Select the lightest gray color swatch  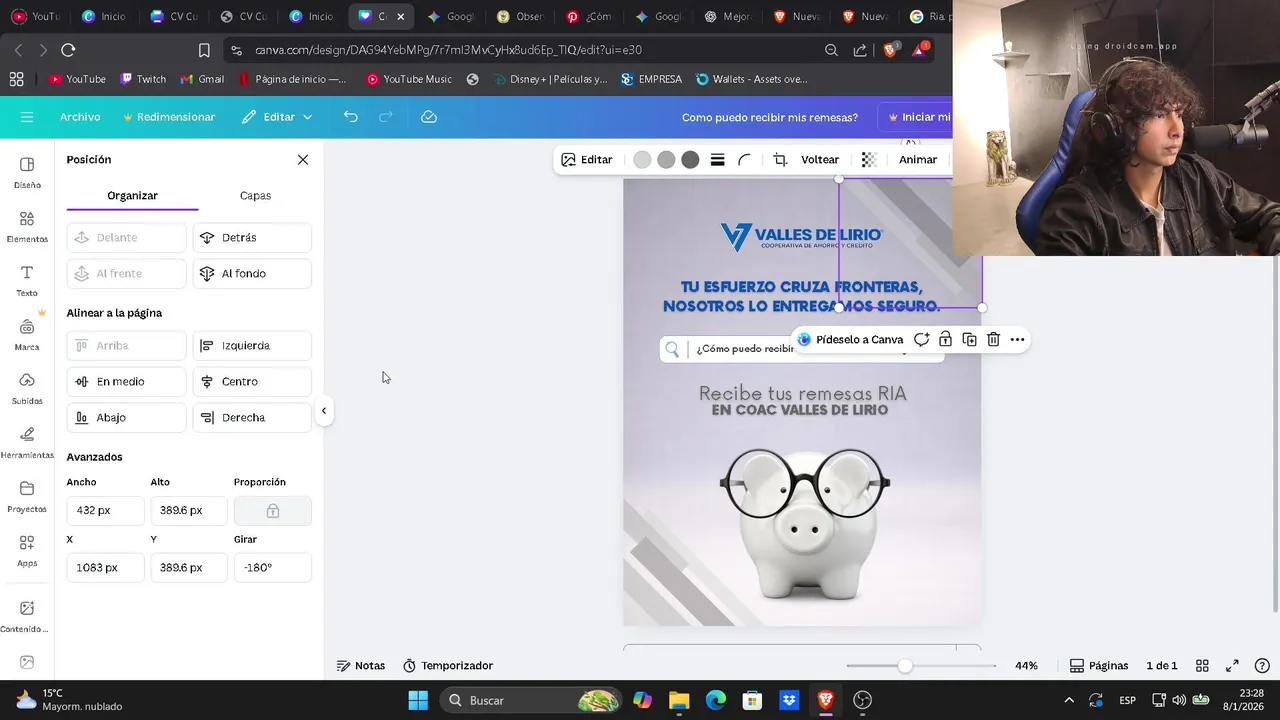click(642, 160)
